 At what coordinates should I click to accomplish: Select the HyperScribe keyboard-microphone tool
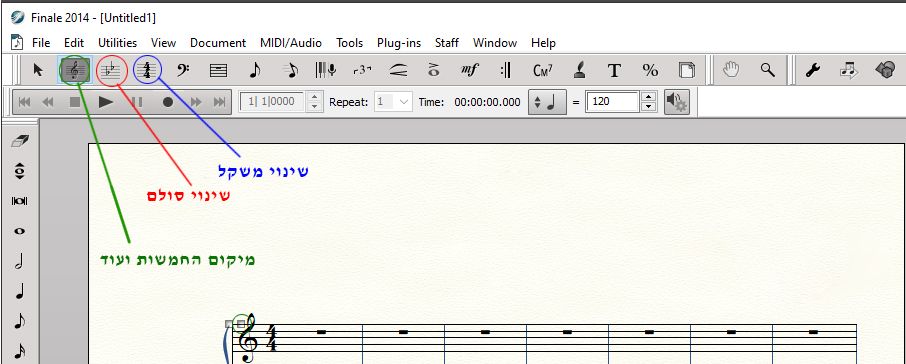click(326, 70)
